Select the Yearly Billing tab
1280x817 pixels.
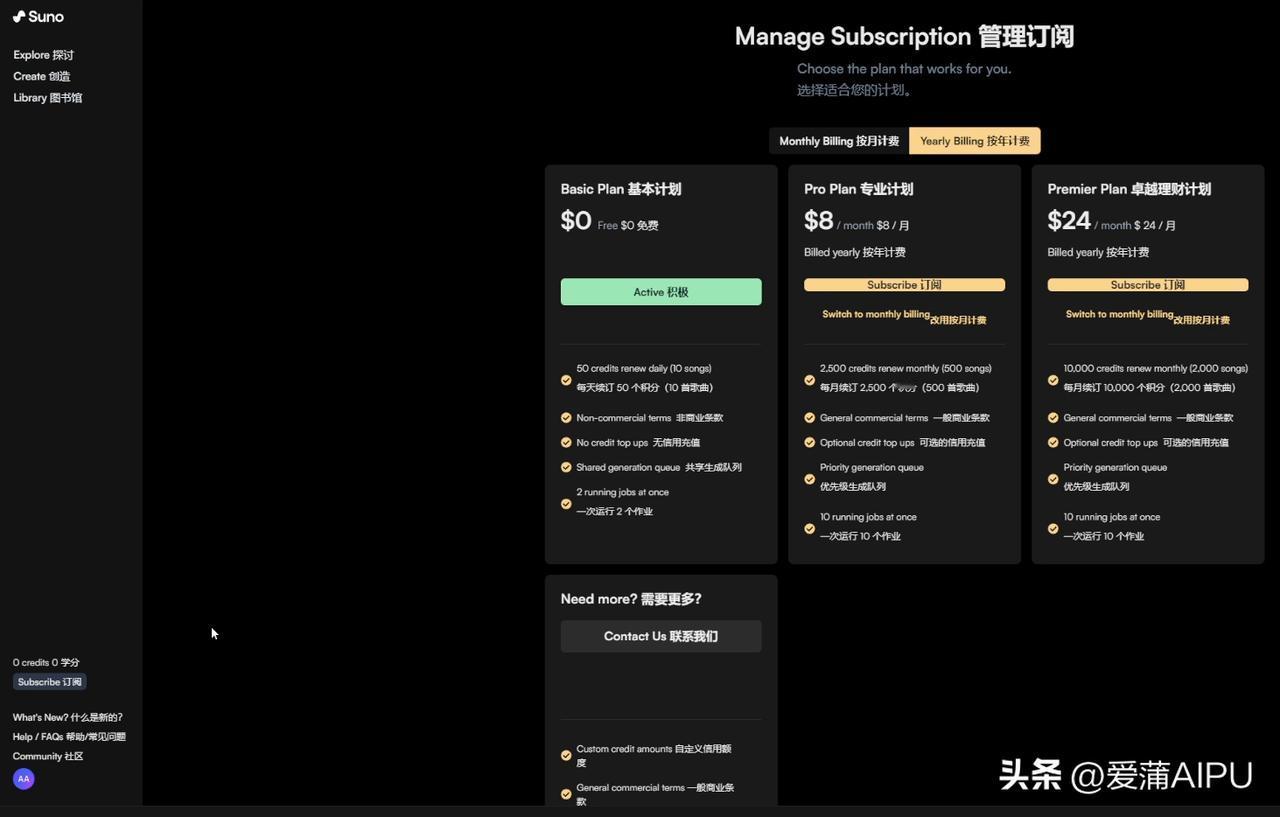click(975, 141)
